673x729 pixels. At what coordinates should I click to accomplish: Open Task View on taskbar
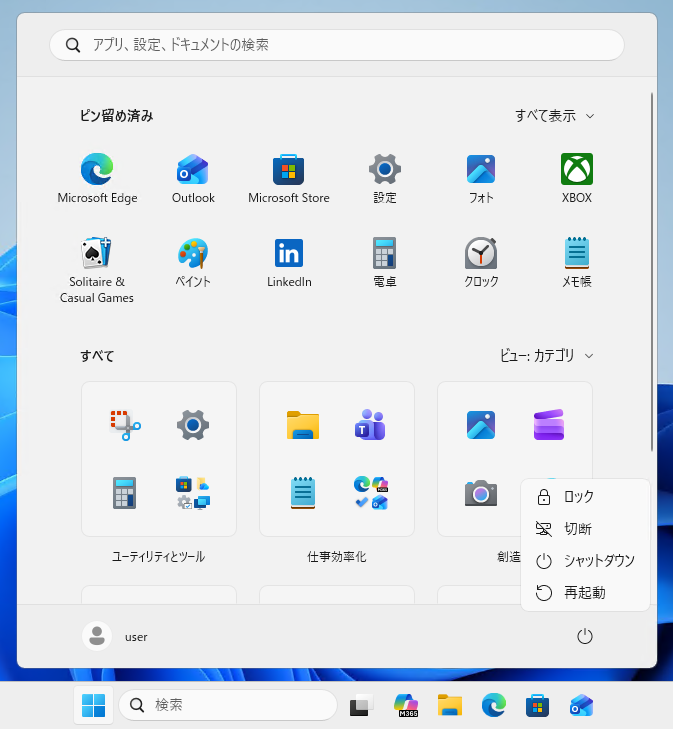pyautogui.click(x=362, y=705)
